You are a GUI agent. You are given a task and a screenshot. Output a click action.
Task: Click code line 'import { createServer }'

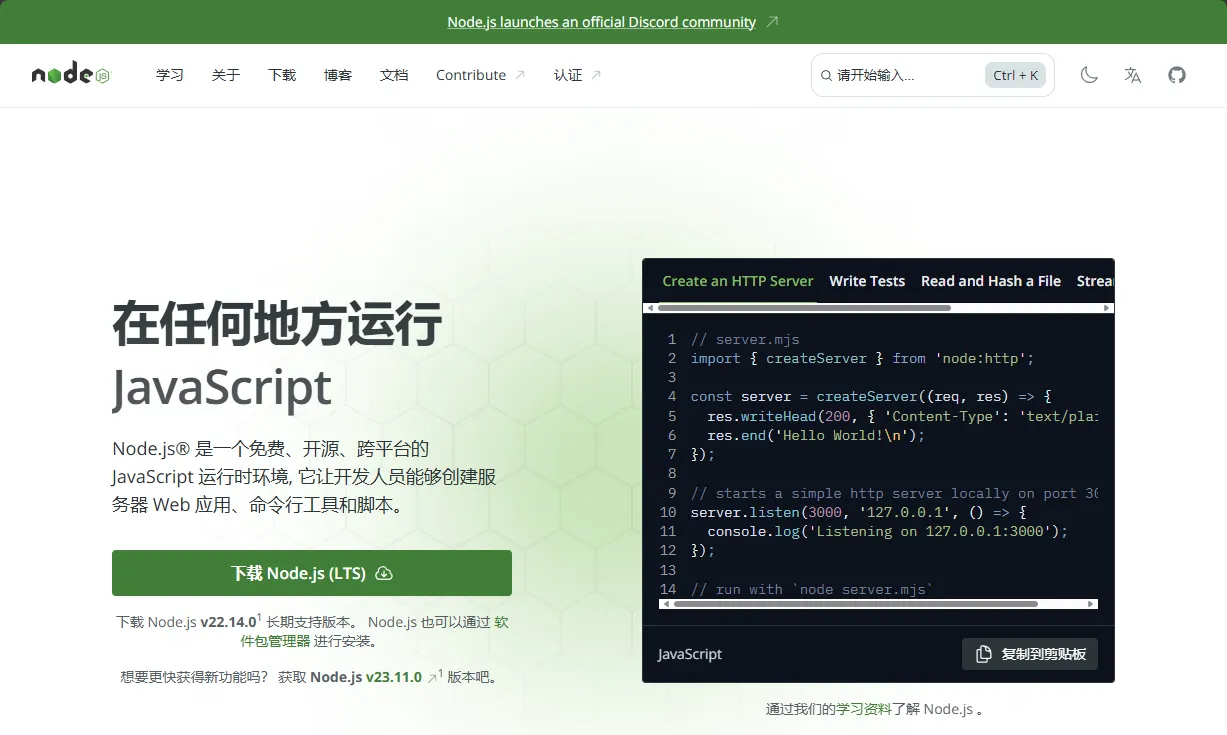862,358
